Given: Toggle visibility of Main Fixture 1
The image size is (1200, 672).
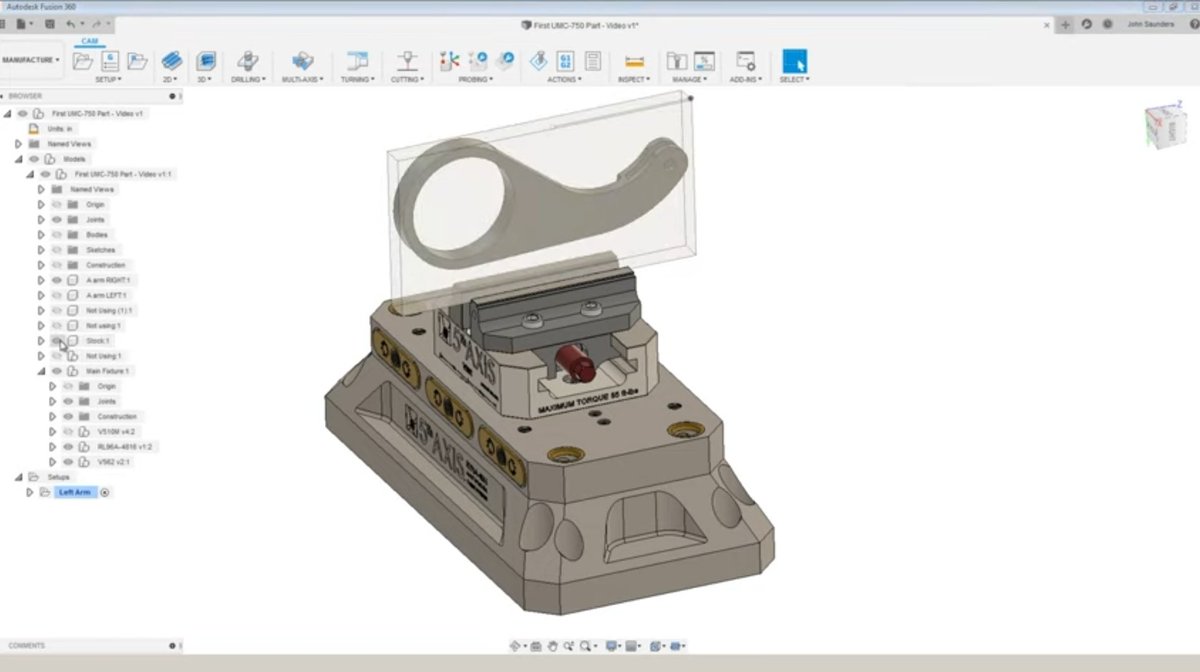Looking at the screenshot, I should (57, 371).
